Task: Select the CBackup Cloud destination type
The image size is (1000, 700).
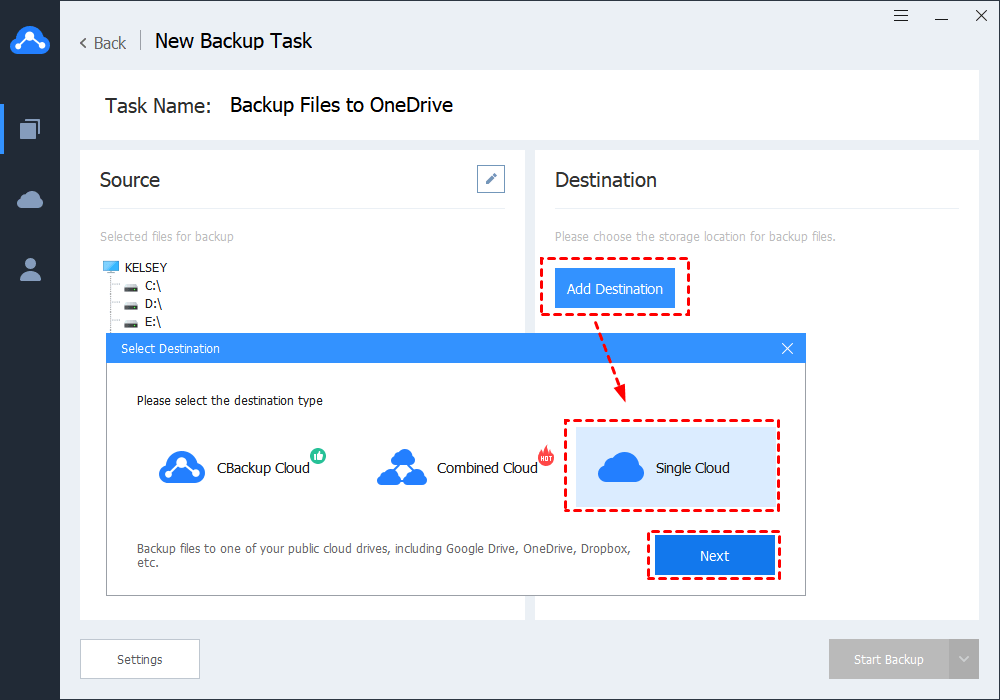Action: point(242,467)
